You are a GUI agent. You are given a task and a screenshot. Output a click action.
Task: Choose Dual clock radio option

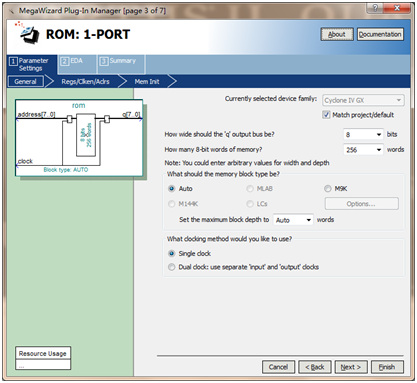(x=172, y=267)
